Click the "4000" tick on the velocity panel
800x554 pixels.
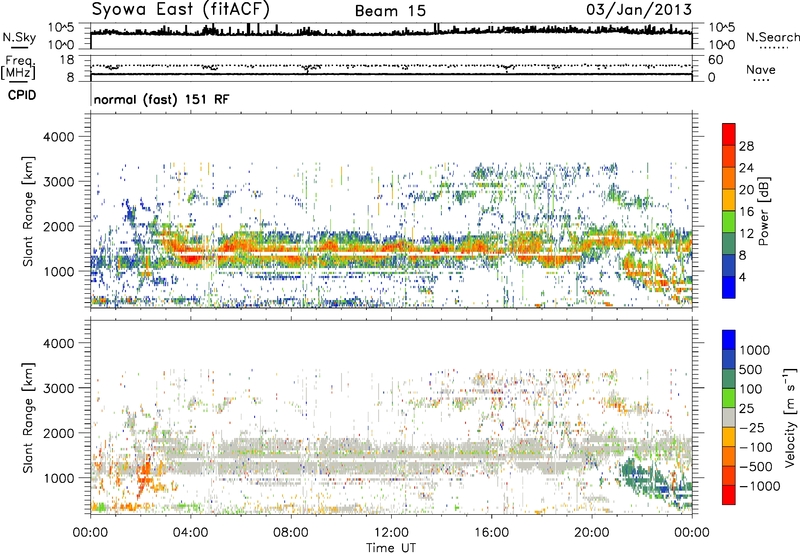(x=58, y=343)
